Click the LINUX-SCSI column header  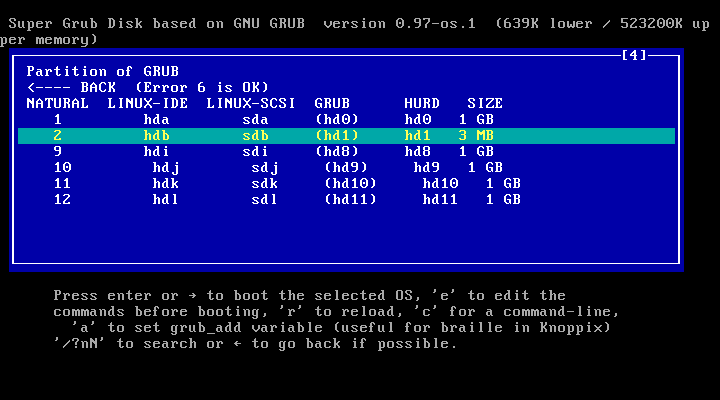point(251,103)
